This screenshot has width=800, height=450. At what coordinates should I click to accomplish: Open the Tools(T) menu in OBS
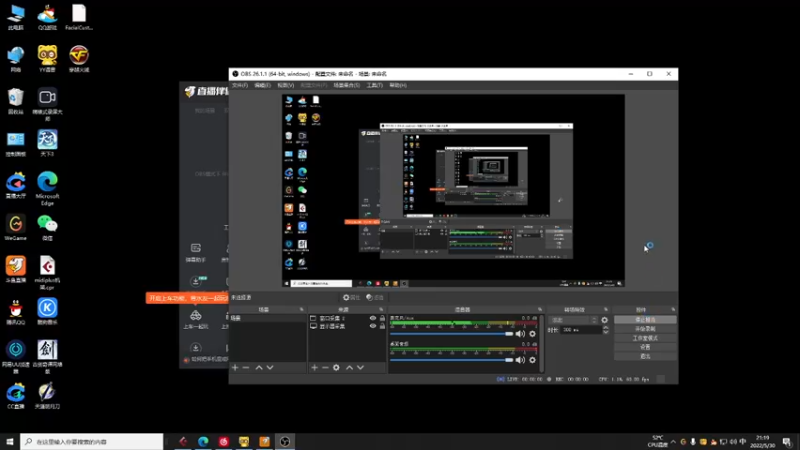374,85
